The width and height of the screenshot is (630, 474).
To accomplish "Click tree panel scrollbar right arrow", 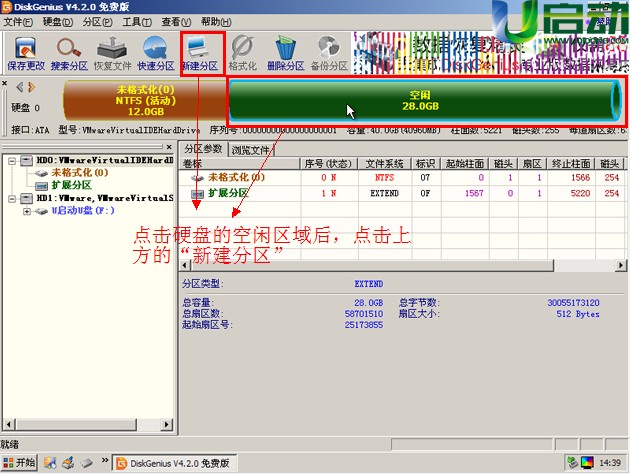I will pos(167,424).
